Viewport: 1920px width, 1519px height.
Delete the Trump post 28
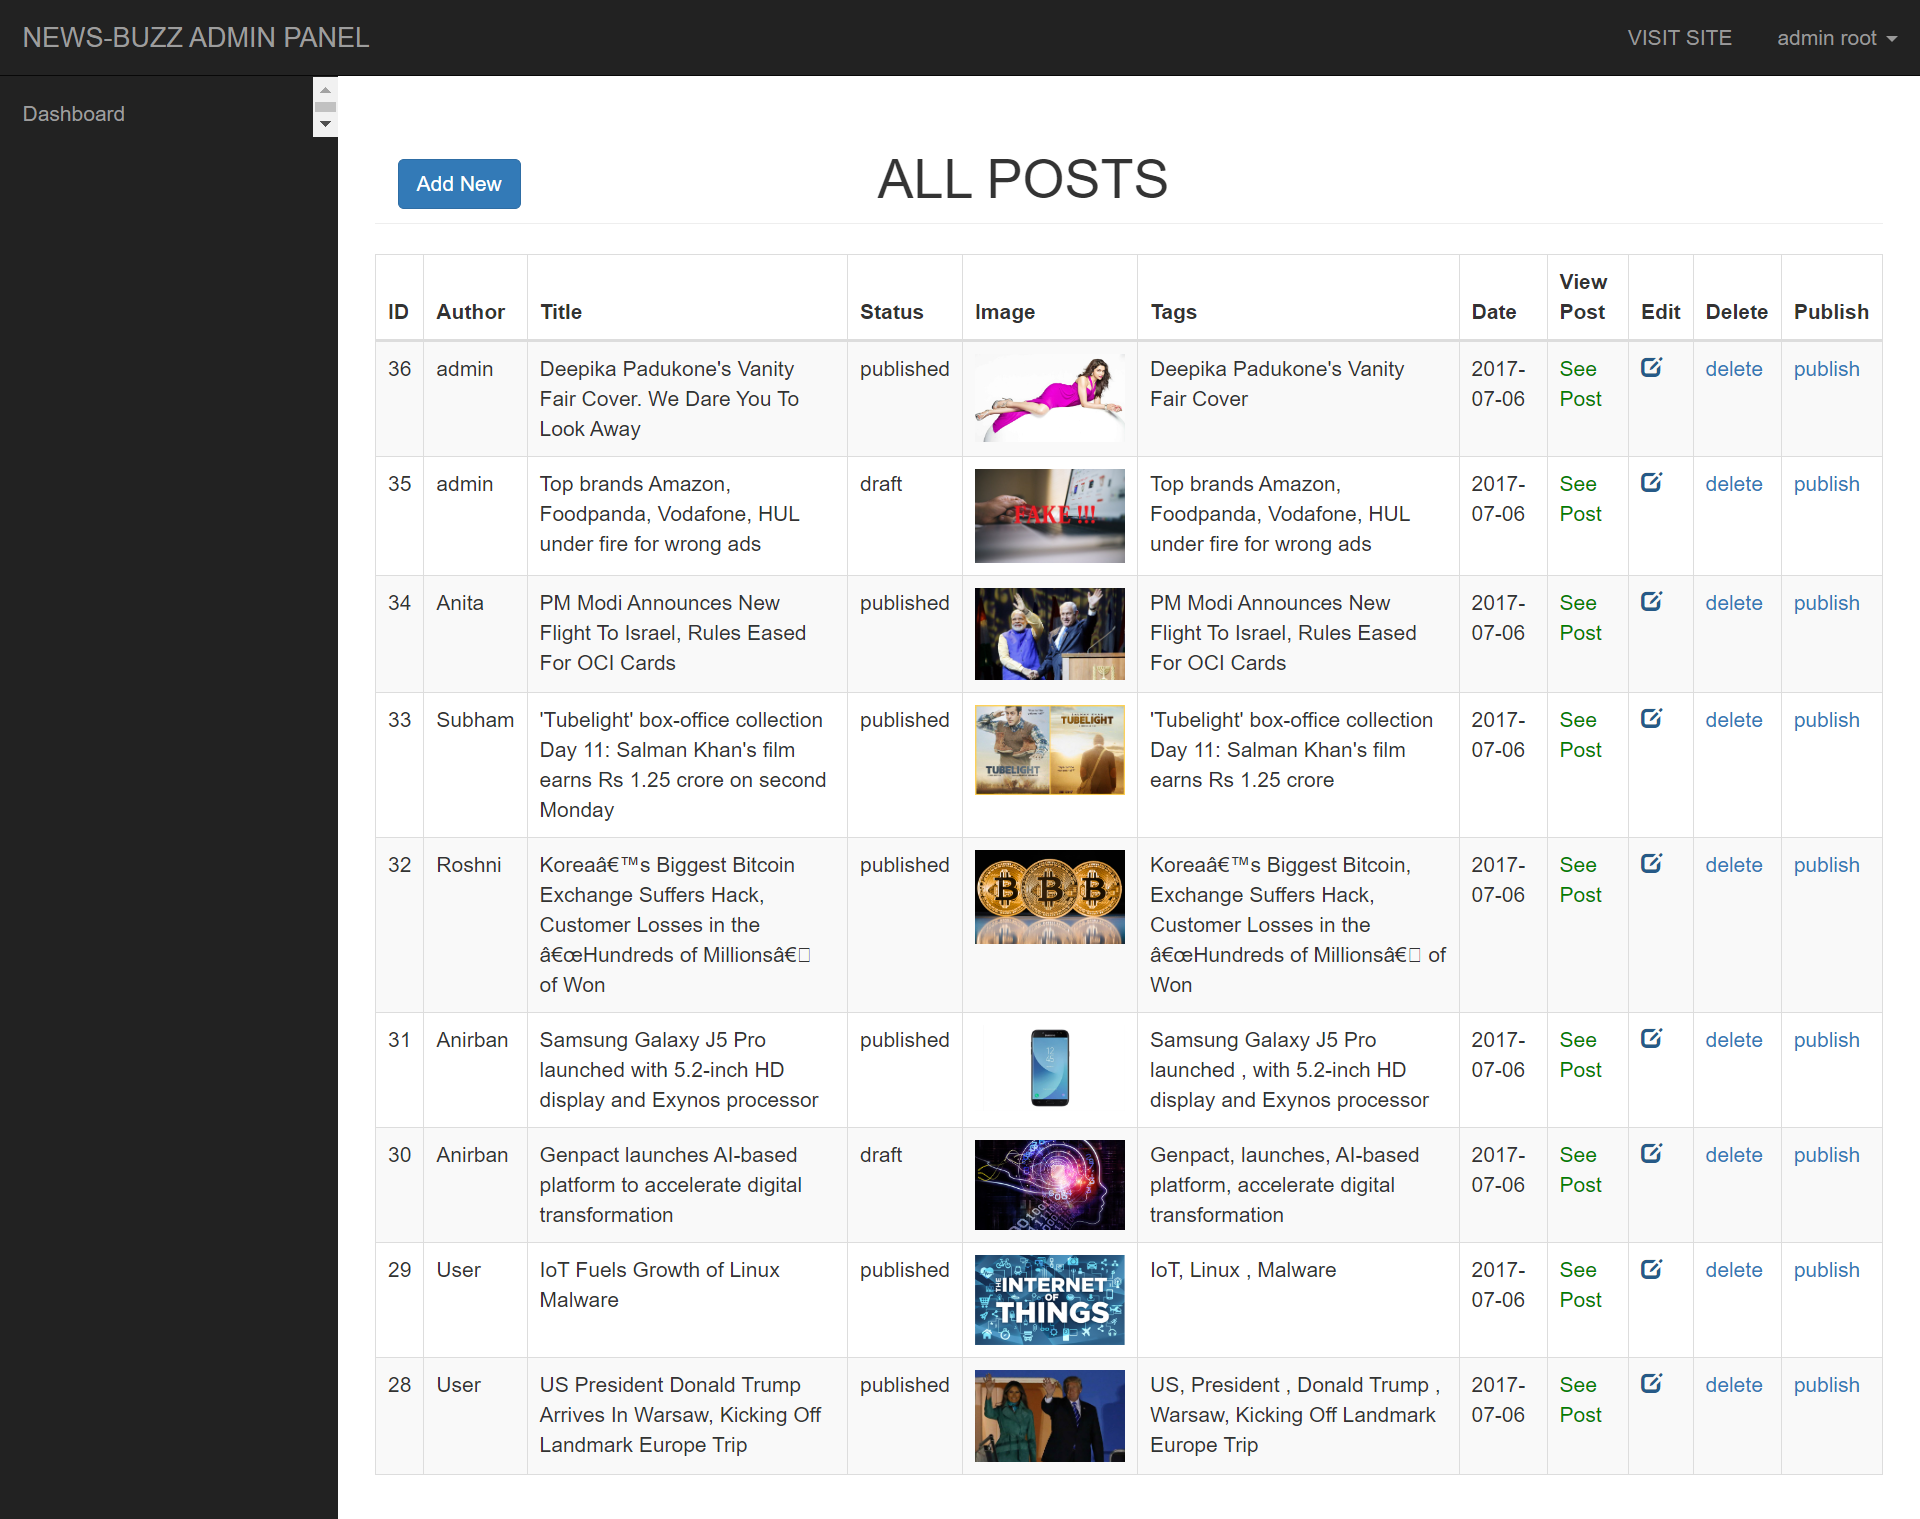click(x=1734, y=1385)
